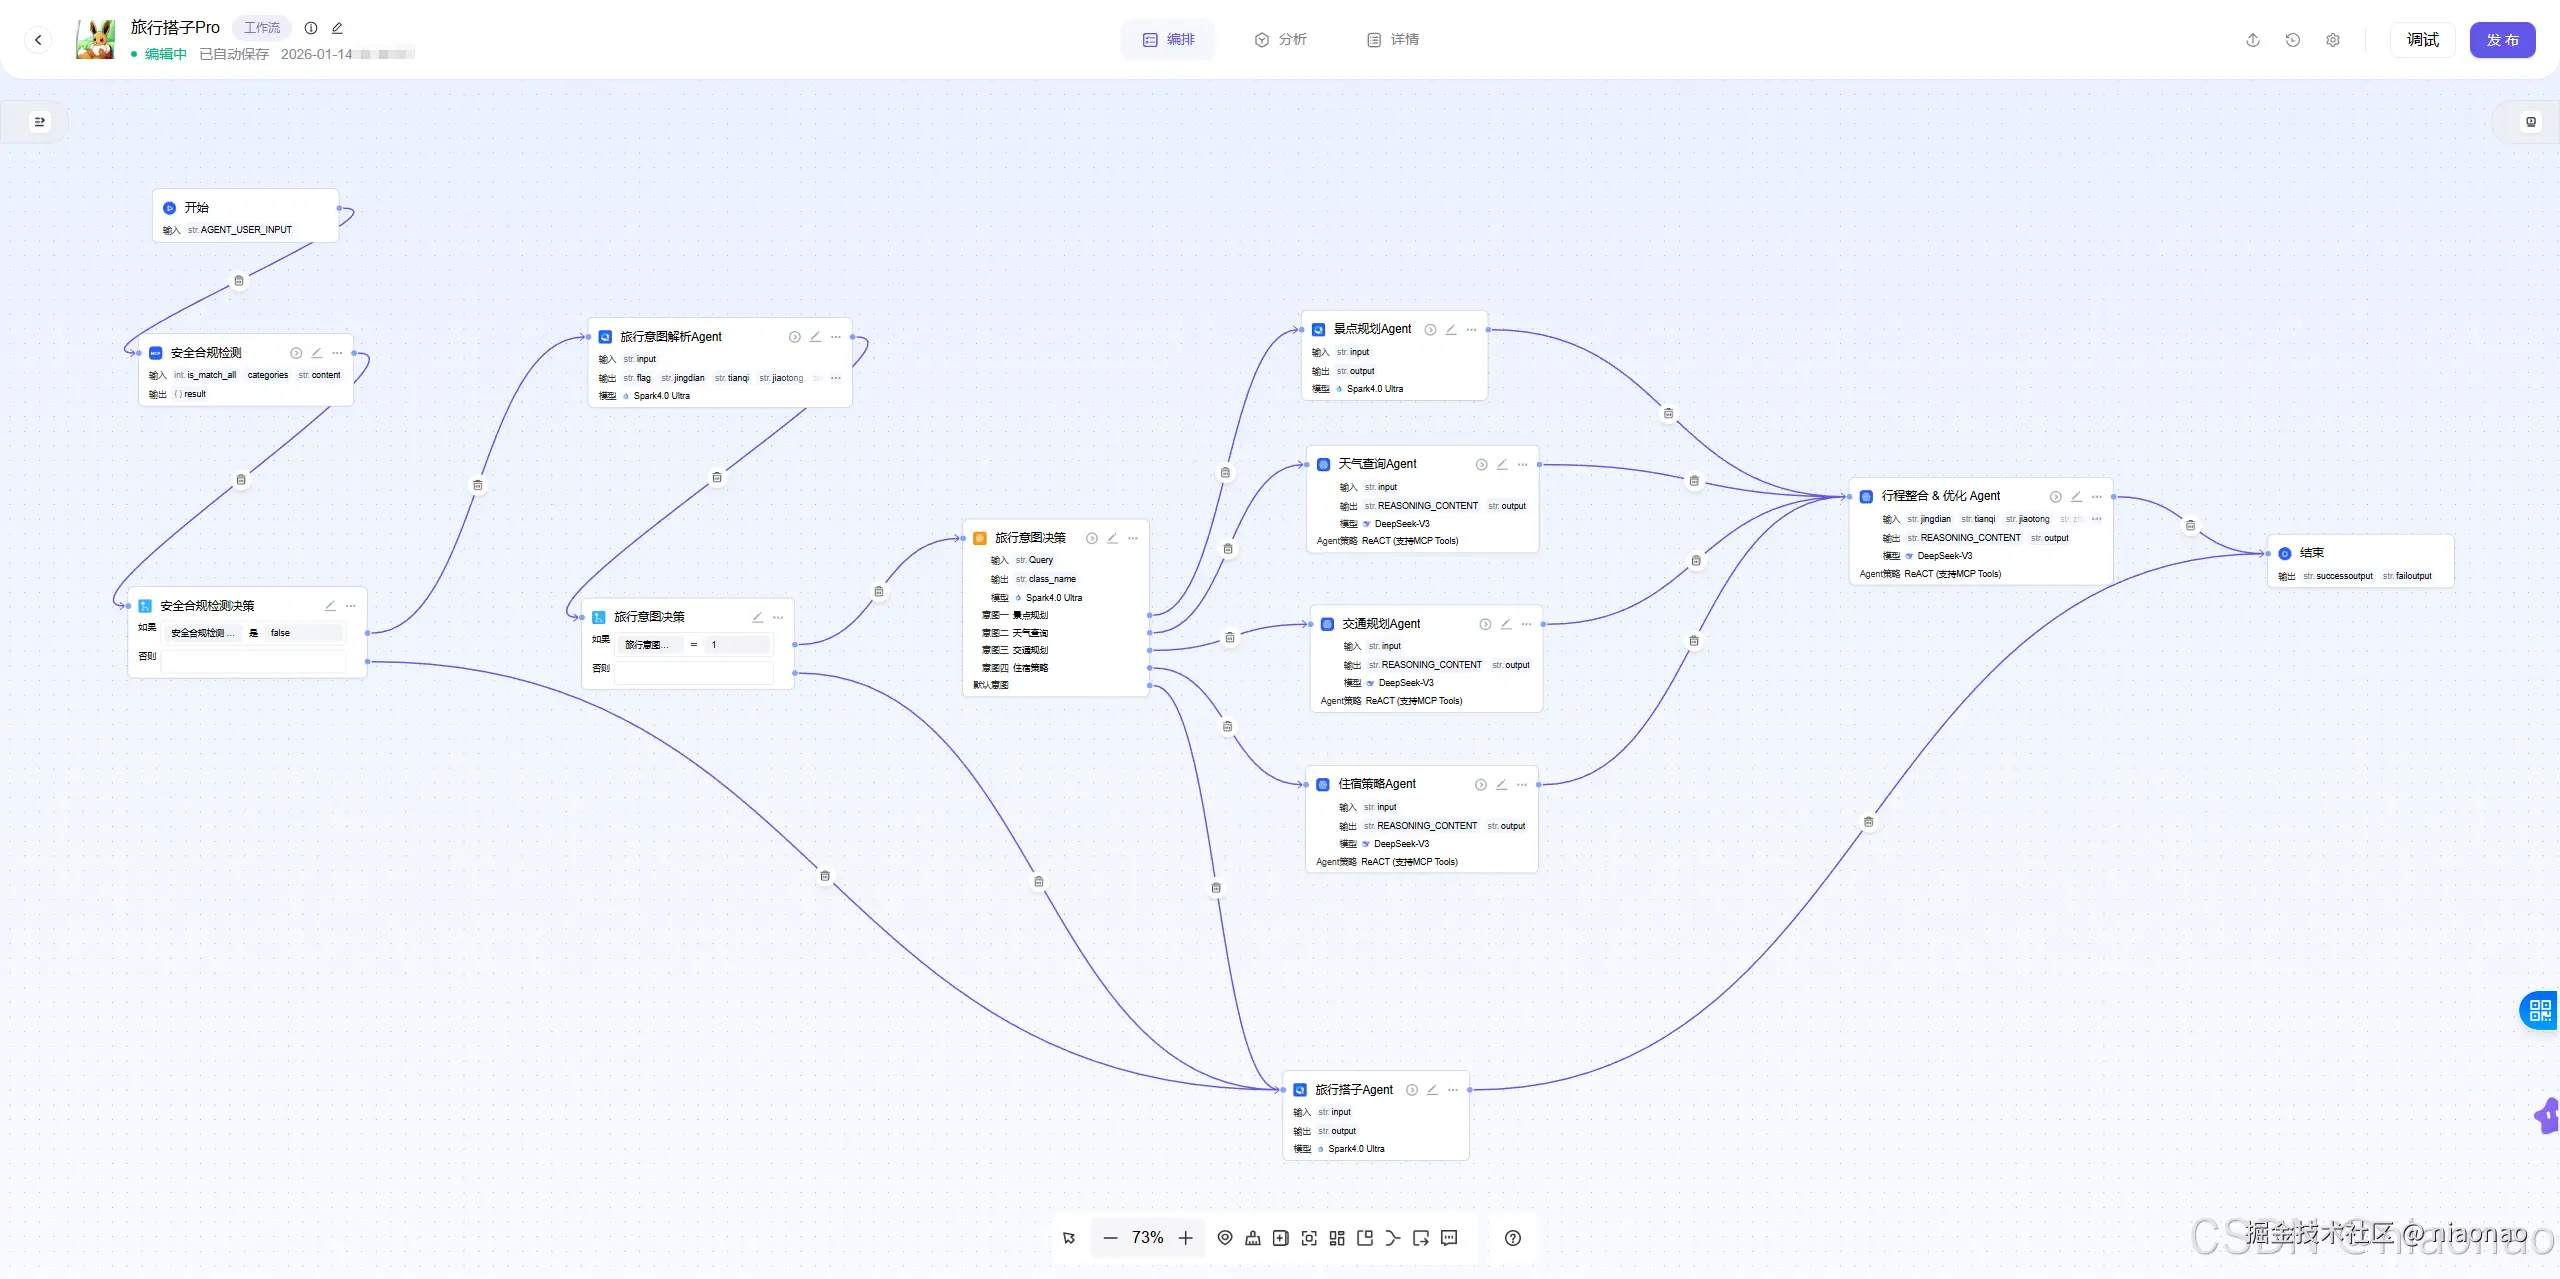The width and height of the screenshot is (2560, 1279).
Task: Click the pointer select tool in bottom toolbar
Action: click(1069, 1238)
